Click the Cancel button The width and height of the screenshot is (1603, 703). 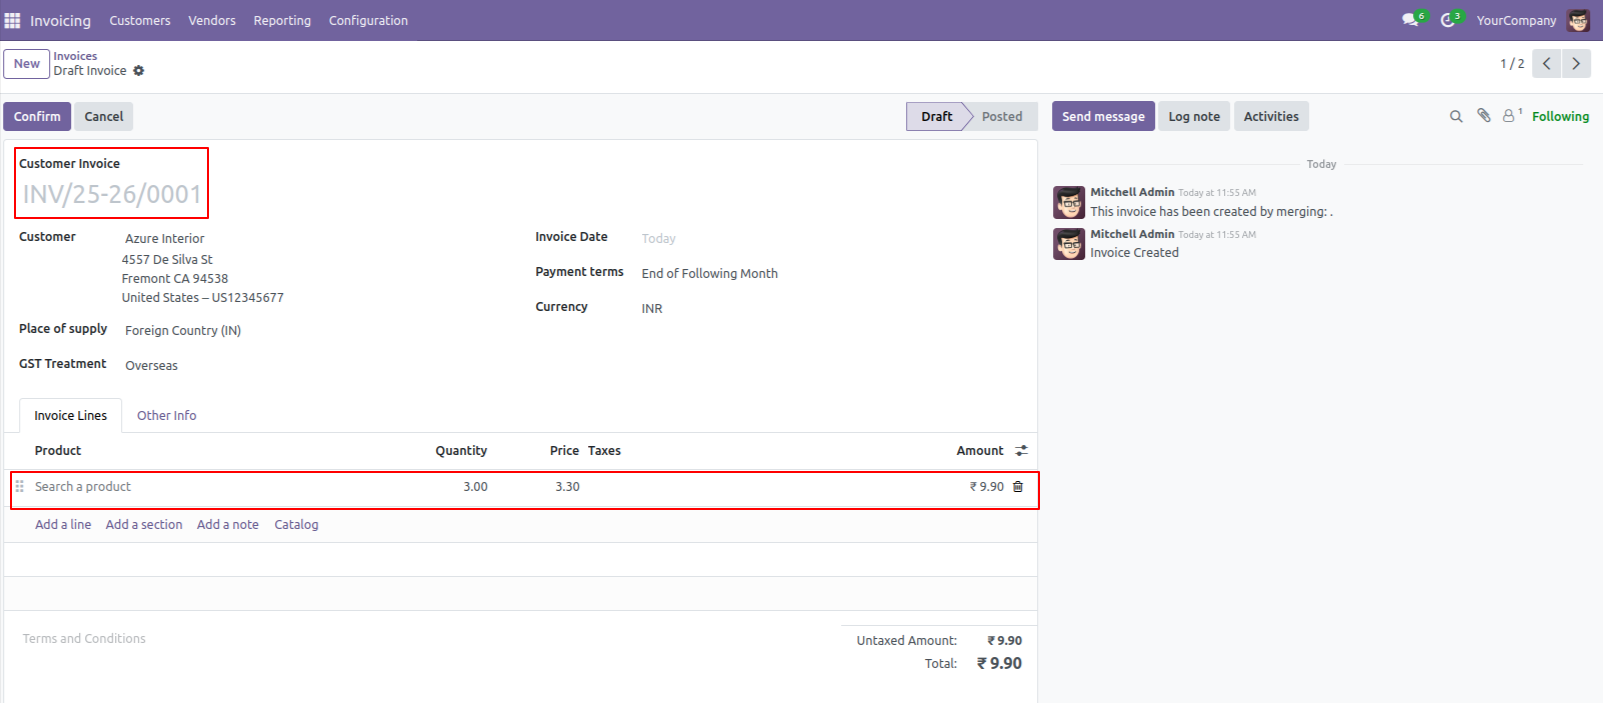pyautogui.click(x=104, y=116)
